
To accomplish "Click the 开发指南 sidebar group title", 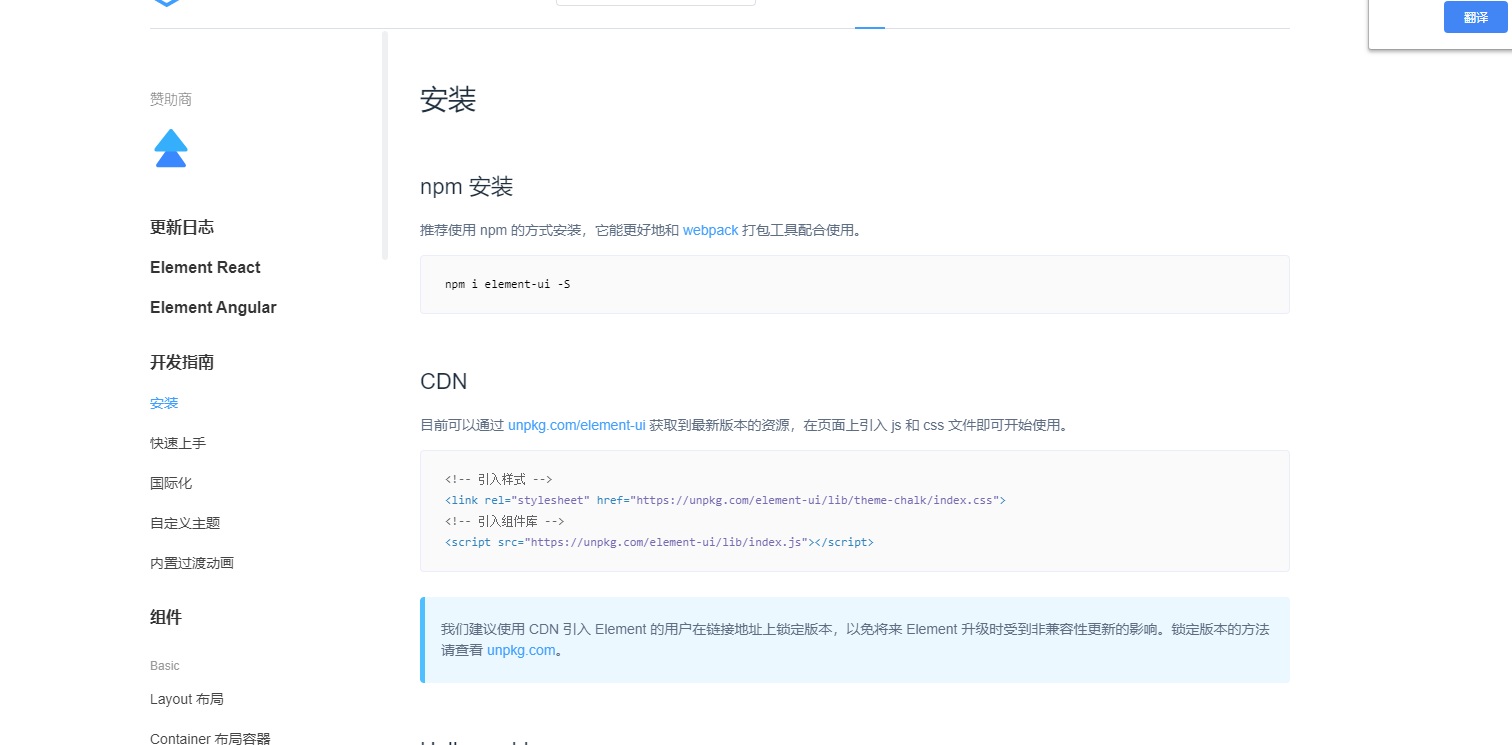I will click(182, 362).
